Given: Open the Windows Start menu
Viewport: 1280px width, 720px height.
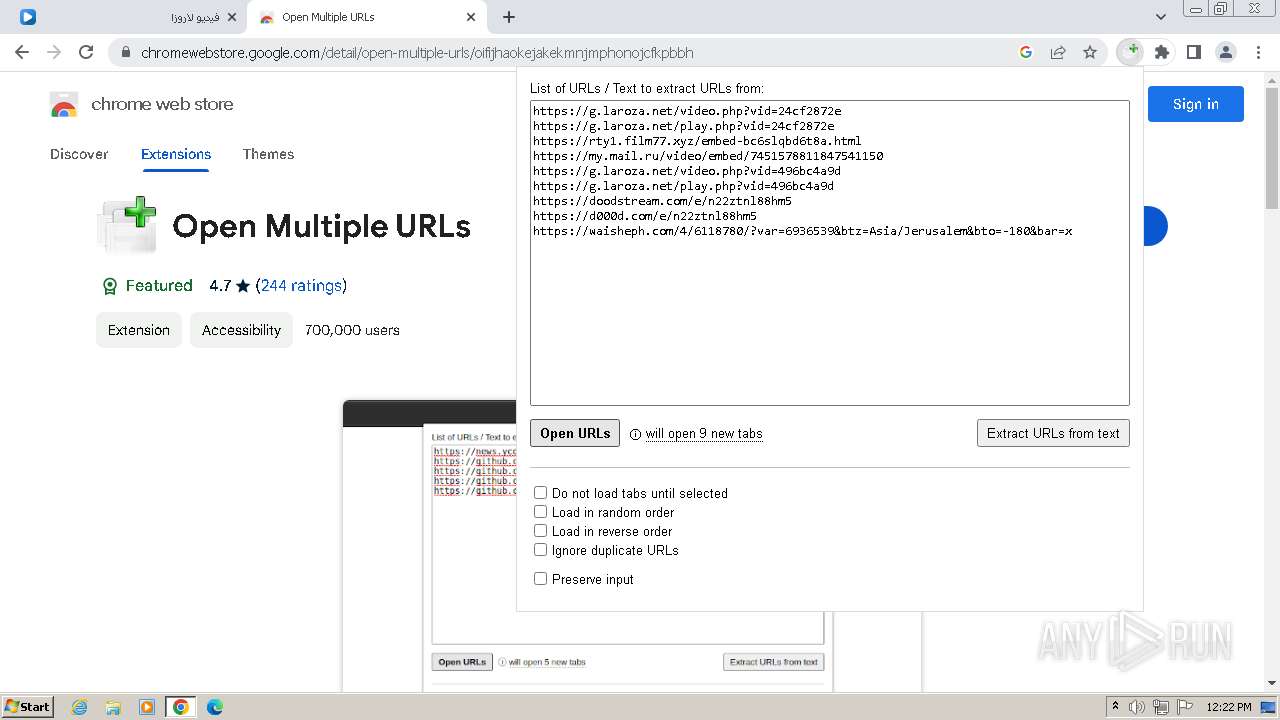Looking at the screenshot, I should pyautogui.click(x=27, y=706).
